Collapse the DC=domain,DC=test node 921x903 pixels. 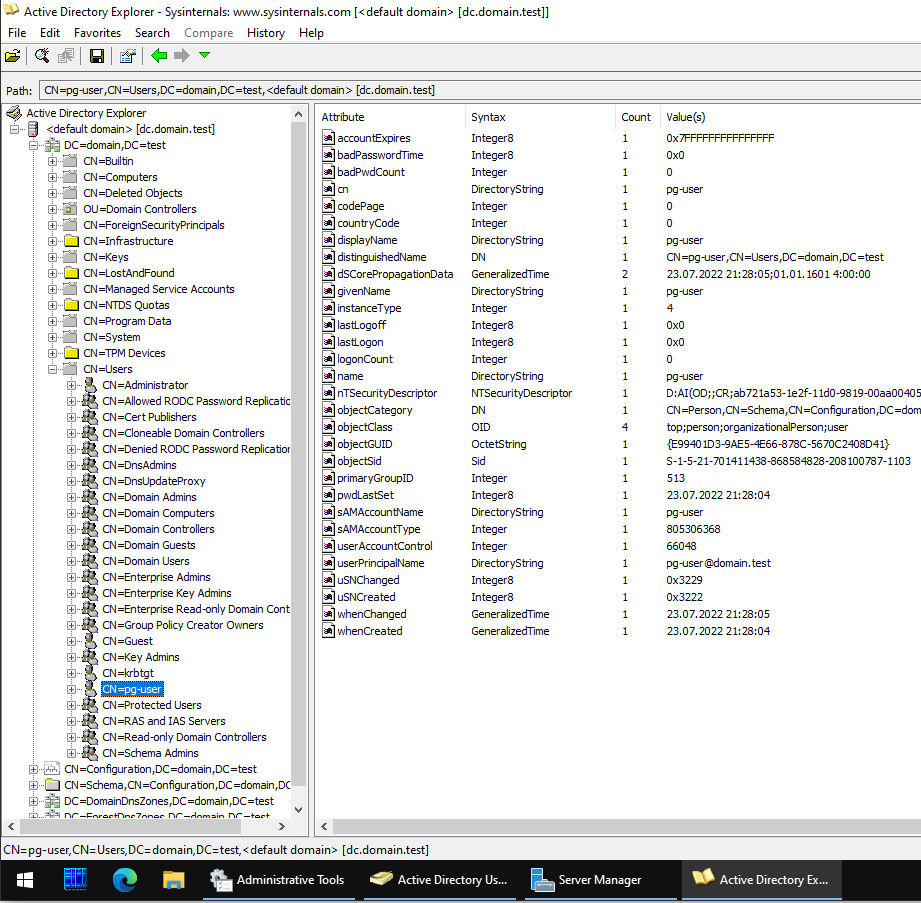33,145
